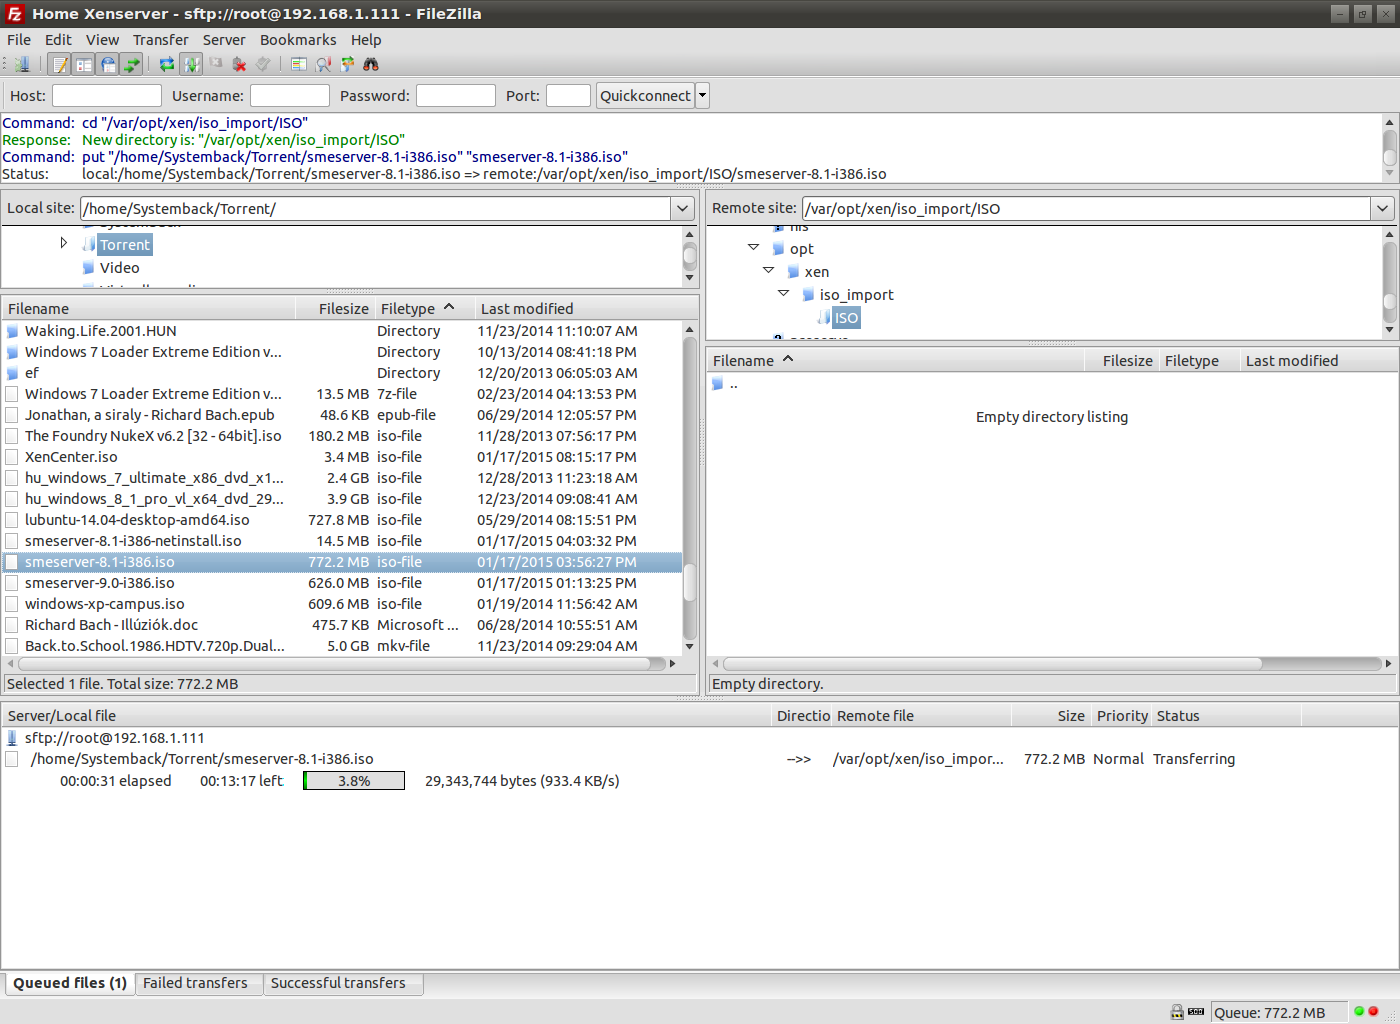
Task: Sort remote files by Filename column
Action: 895,361
